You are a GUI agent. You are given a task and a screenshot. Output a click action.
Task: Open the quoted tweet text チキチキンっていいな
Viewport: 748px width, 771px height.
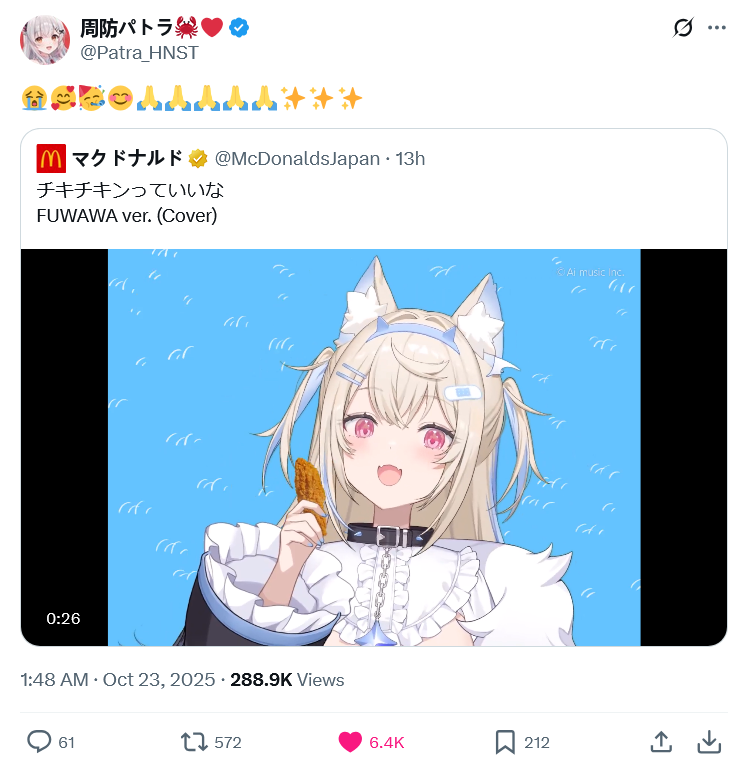point(130,190)
